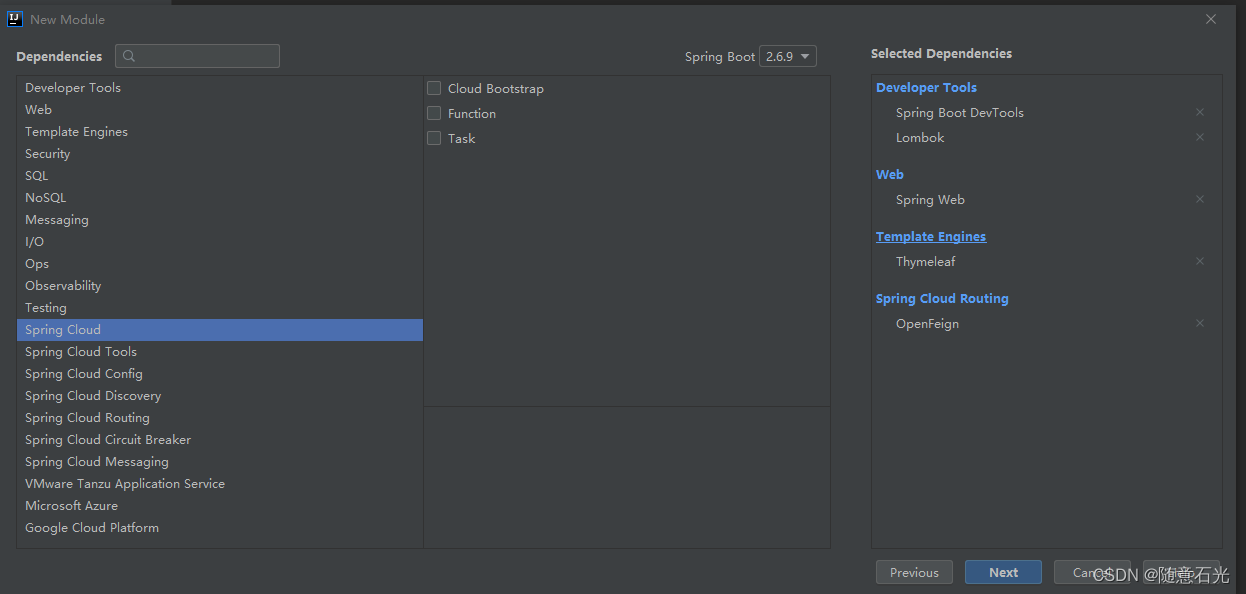This screenshot has width=1246, height=594.
Task: Select the I/O category
Action: click(220, 242)
